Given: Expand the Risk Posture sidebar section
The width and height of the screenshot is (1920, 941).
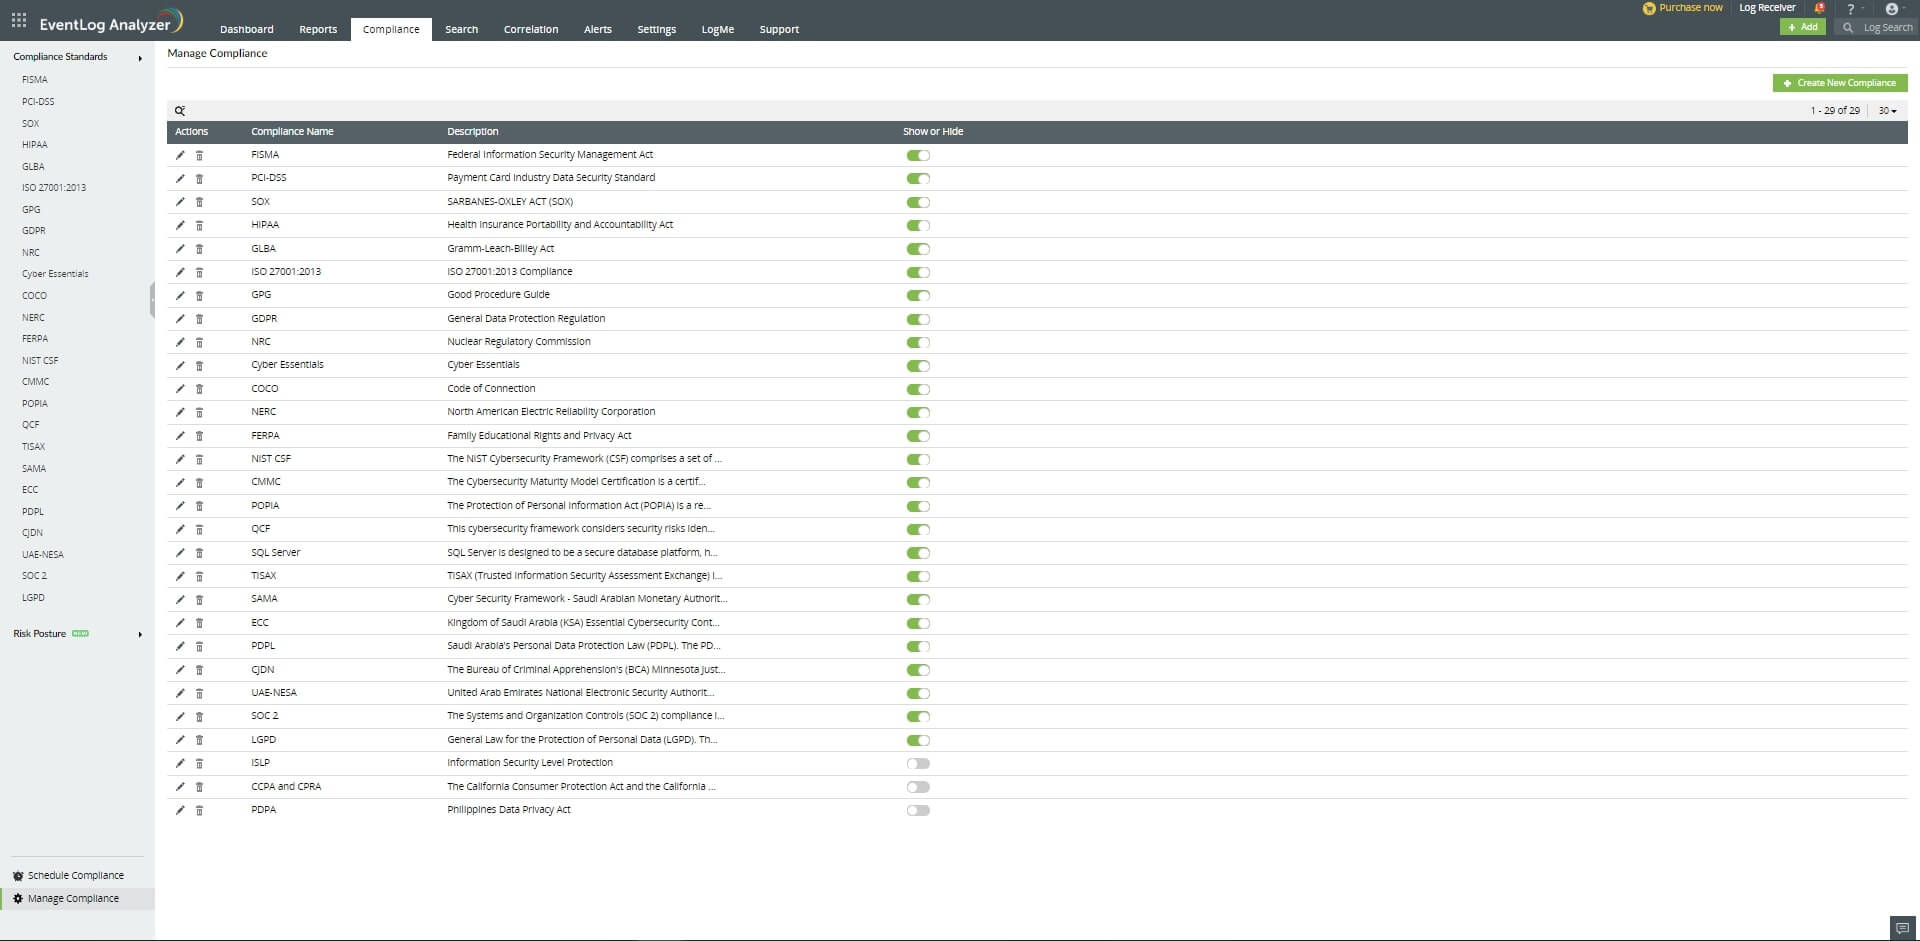Looking at the screenshot, I should click(x=140, y=634).
